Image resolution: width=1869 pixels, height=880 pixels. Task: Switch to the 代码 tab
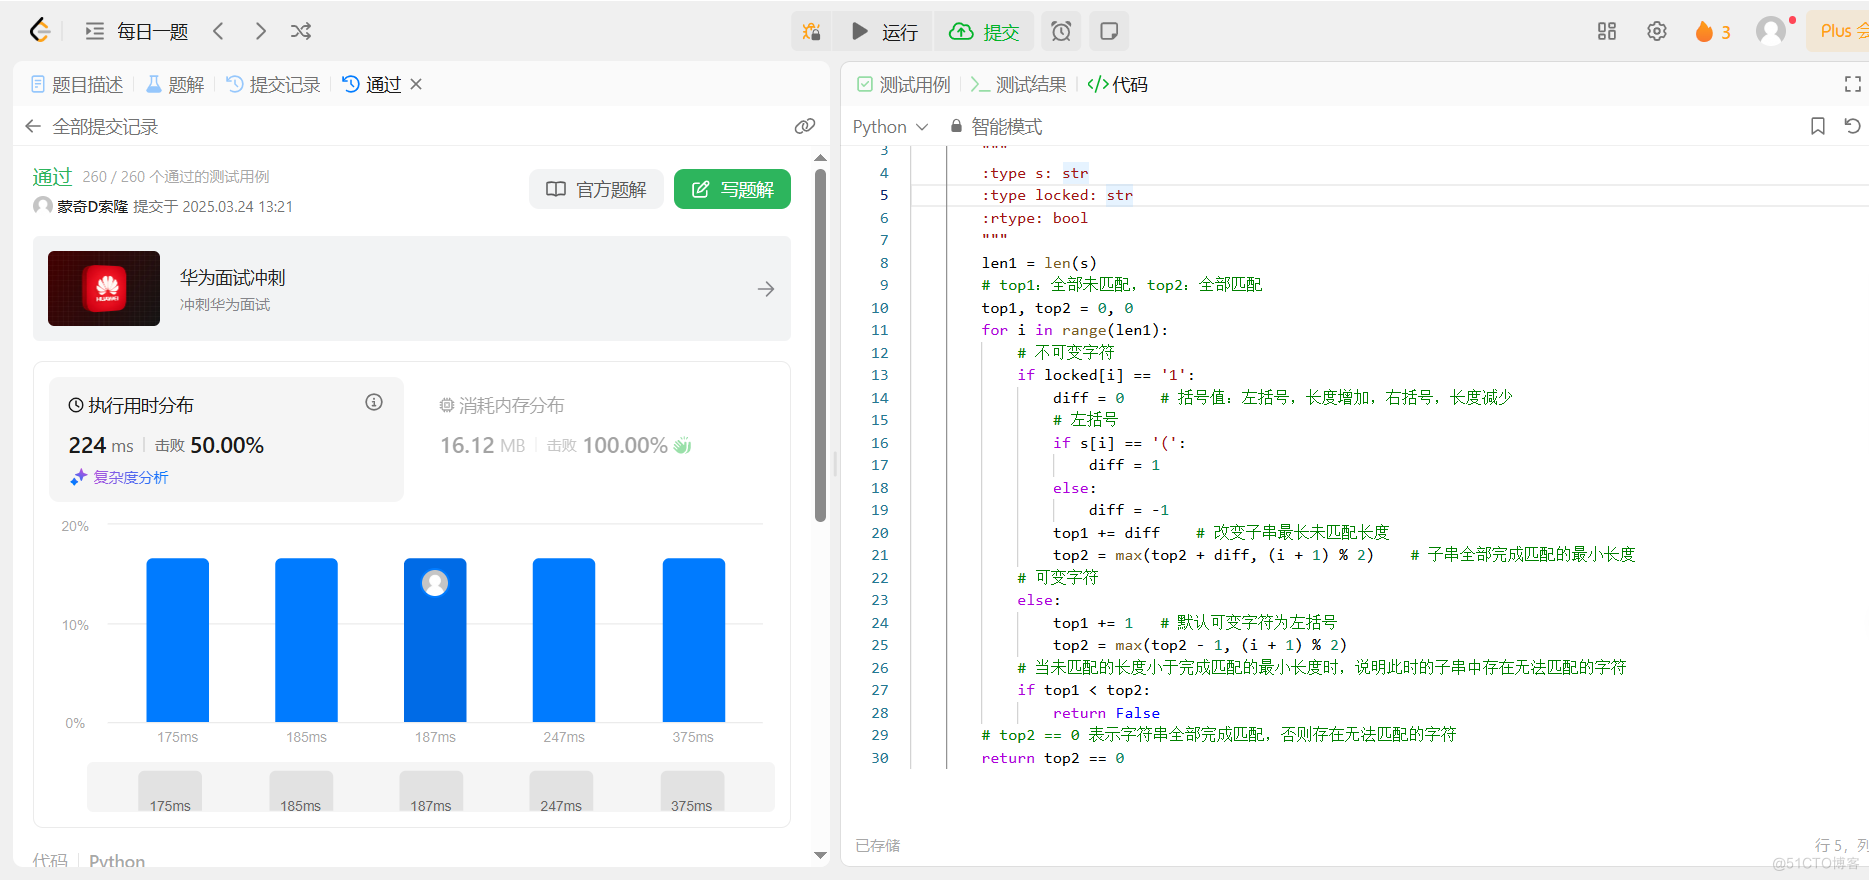(1117, 85)
